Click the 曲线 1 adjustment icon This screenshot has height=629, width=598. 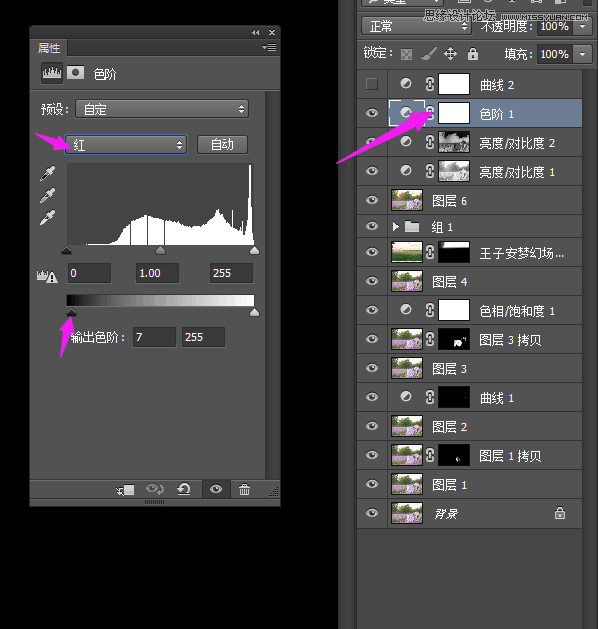(x=406, y=397)
